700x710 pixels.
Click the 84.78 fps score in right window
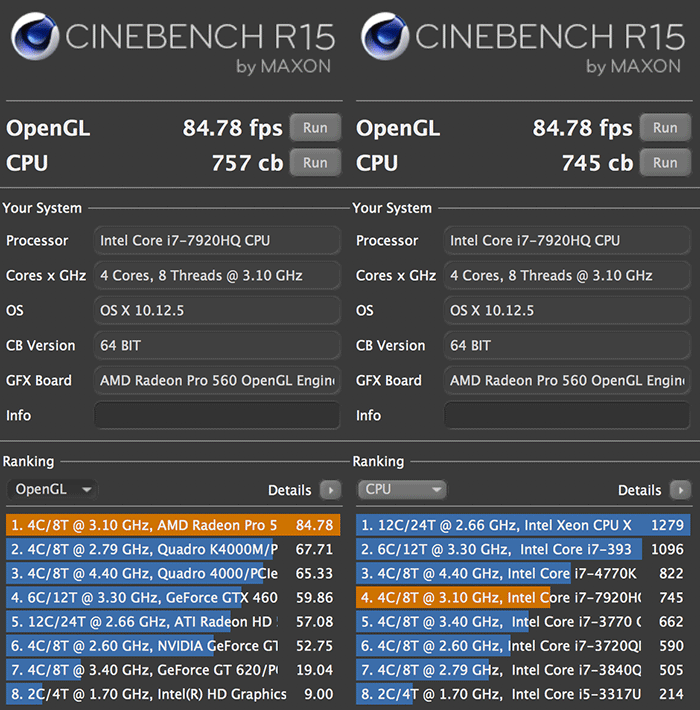coord(583,128)
